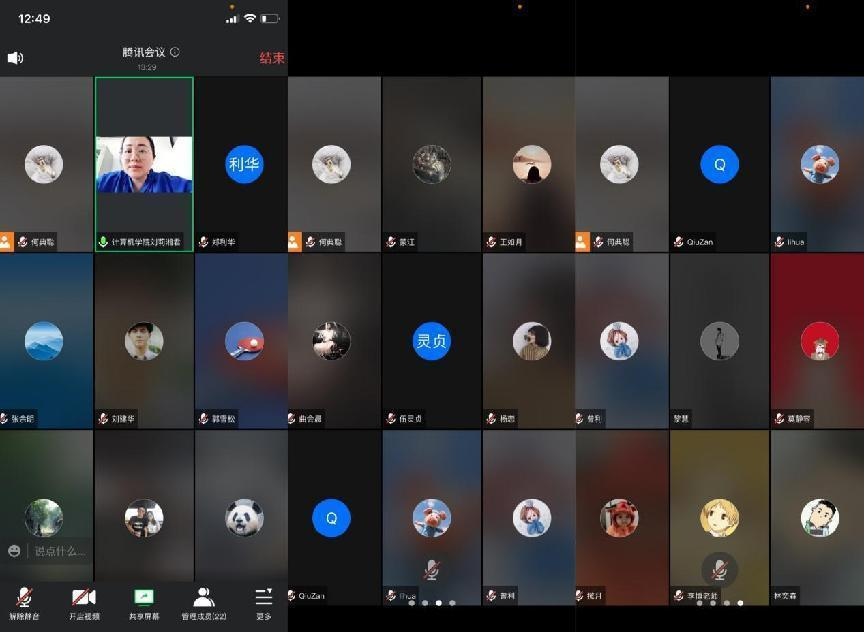Tap the speaker audio output icon

click(15, 58)
